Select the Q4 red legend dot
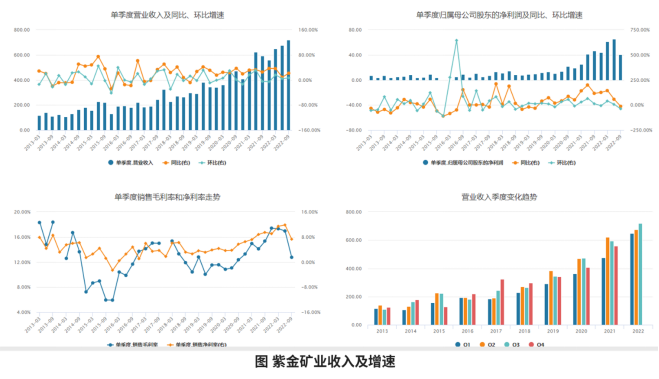The width and height of the screenshot is (659, 379). pyautogui.click(x=531, y=345)
